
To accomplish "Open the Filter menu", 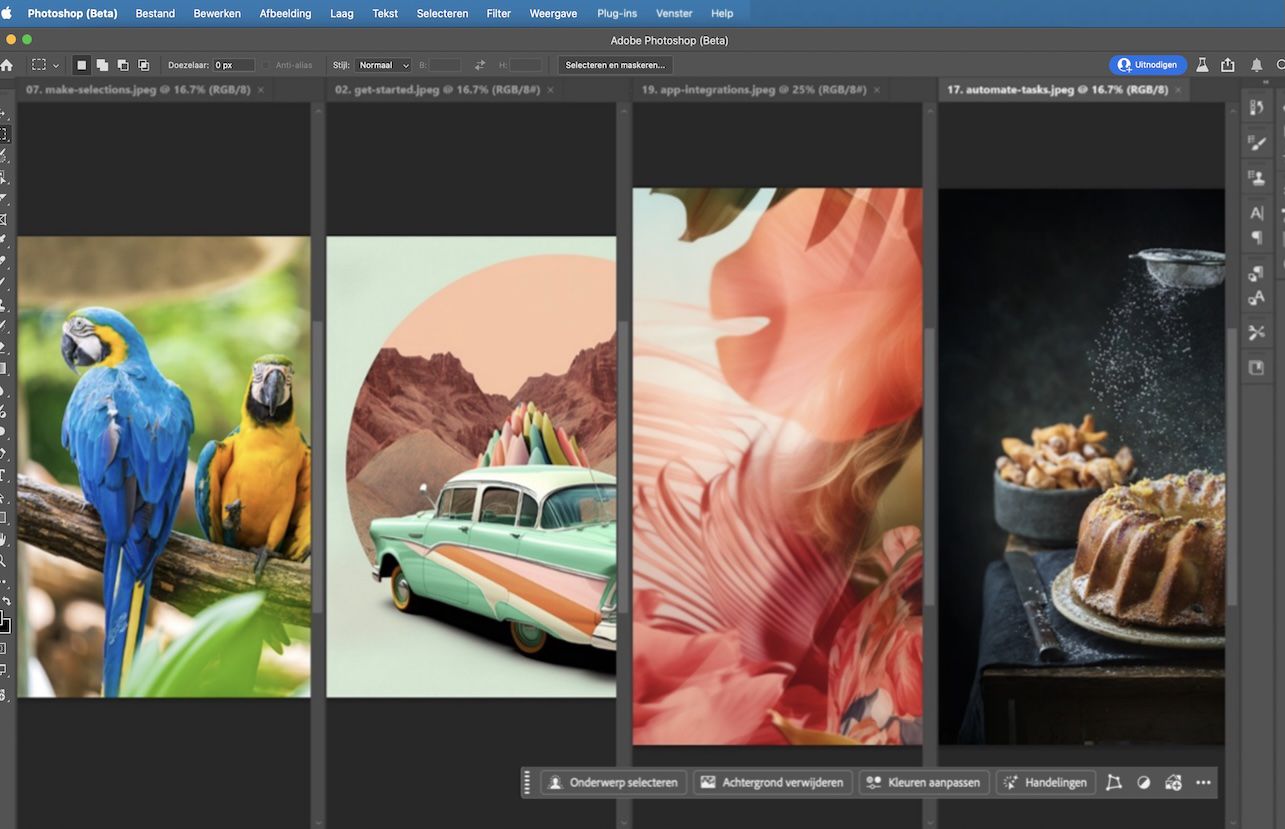I will click(498, 13).
